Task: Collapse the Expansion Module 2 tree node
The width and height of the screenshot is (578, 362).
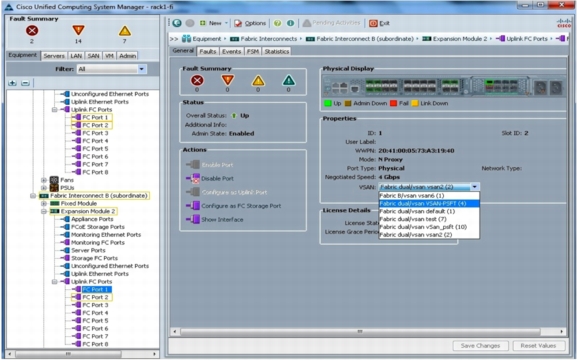Action: click(44, 211)
